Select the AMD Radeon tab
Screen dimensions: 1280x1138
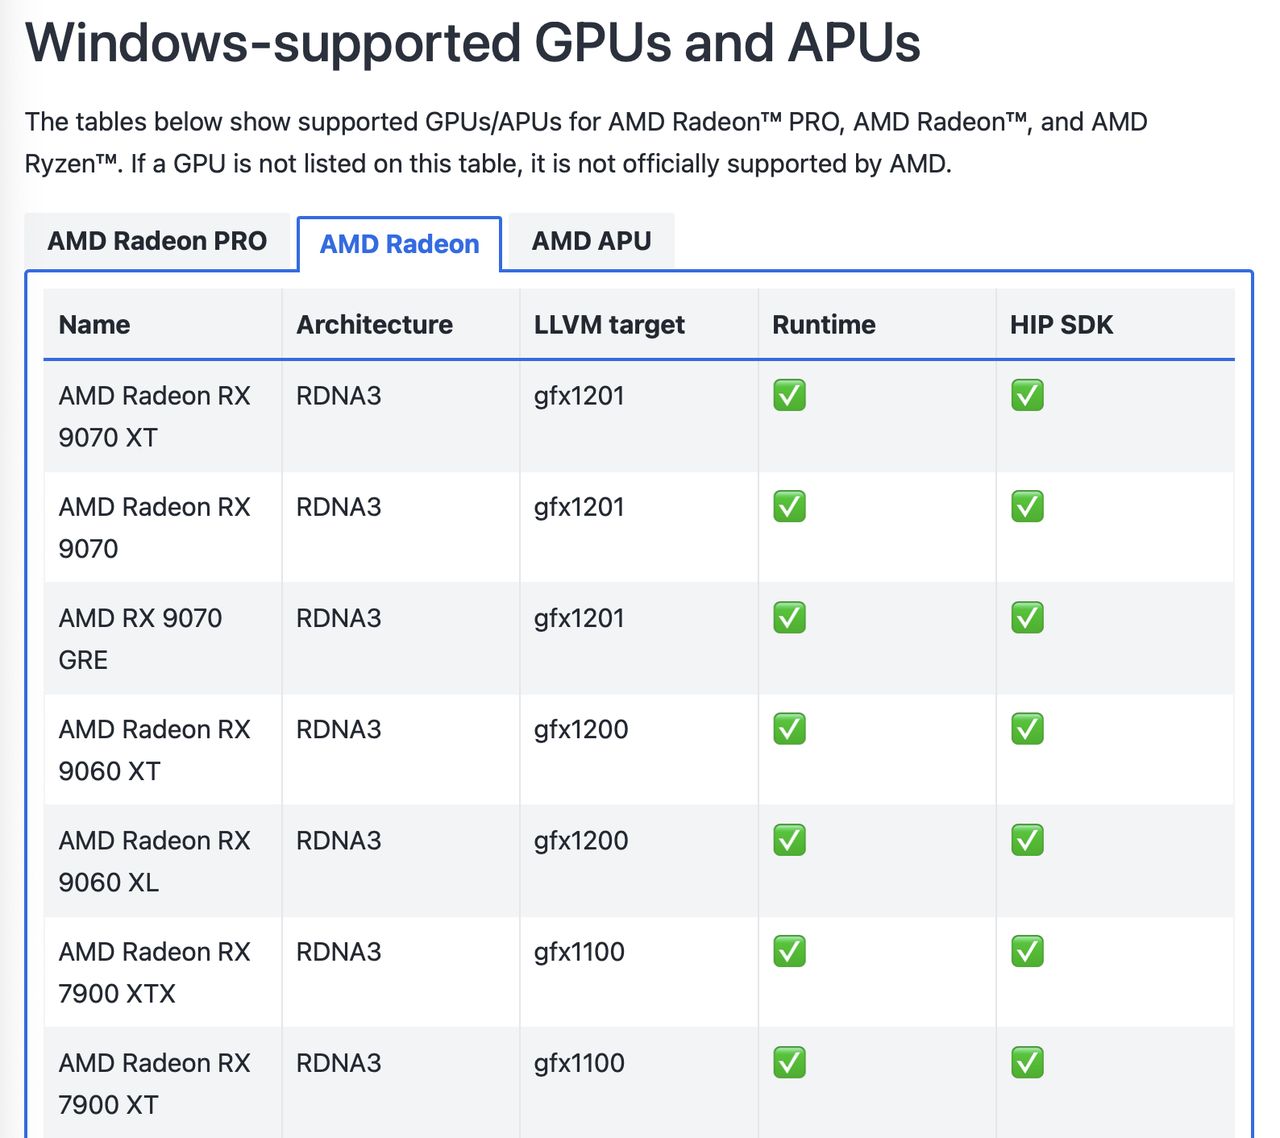point(399,244)
